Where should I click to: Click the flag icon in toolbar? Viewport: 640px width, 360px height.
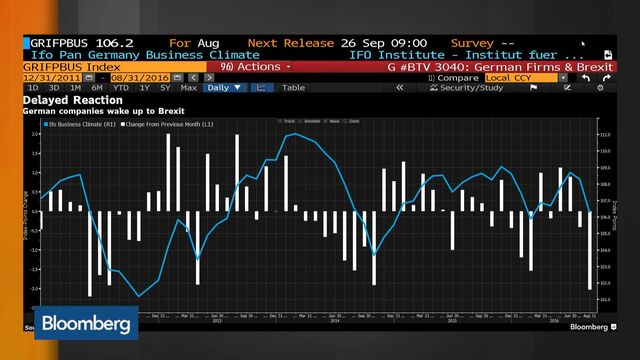click(x=533, y=88)
